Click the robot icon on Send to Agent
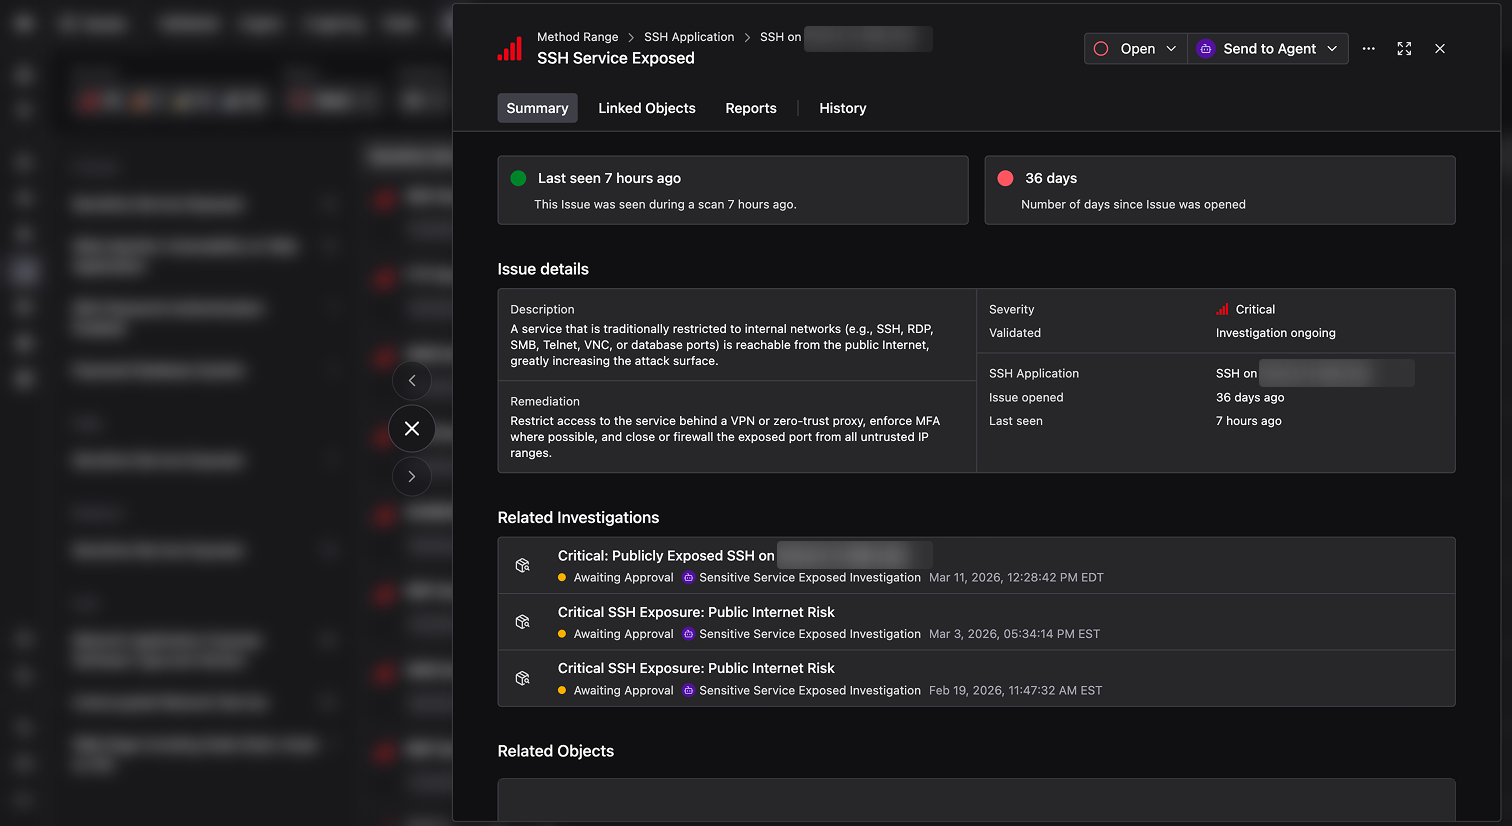 (x=1204, y=48)
